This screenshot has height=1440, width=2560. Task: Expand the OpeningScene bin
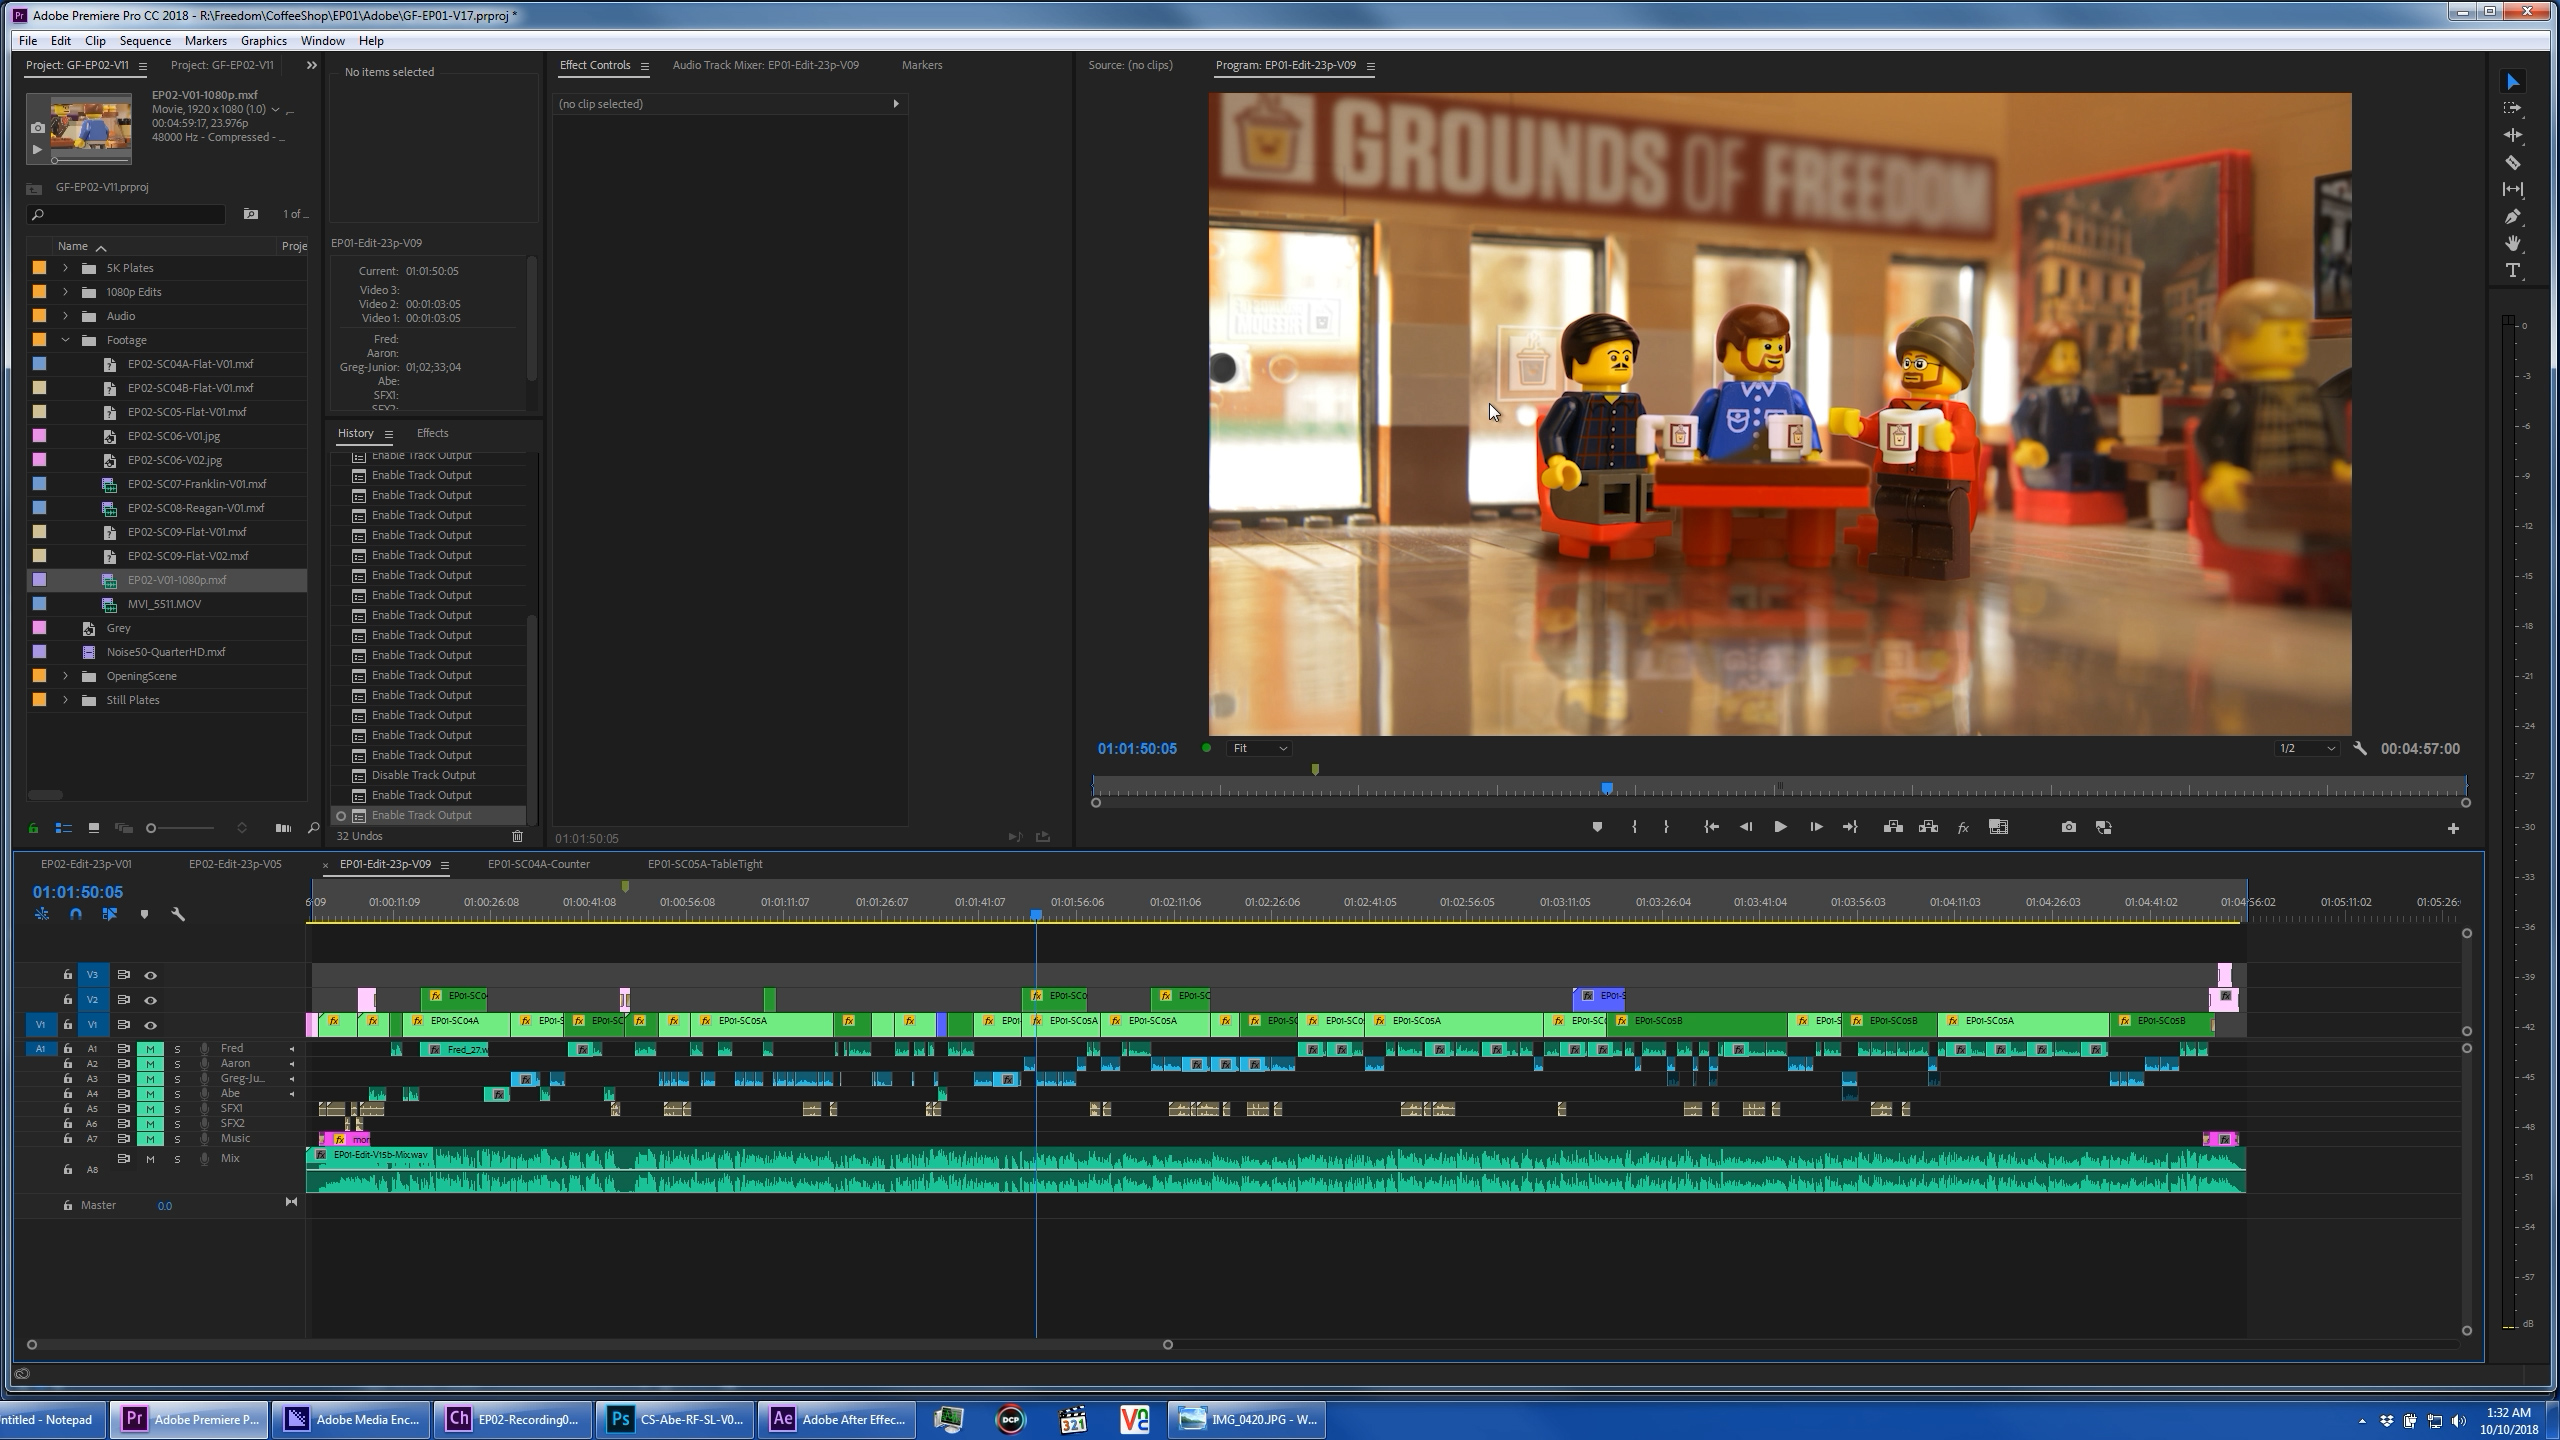coord(66,676)
